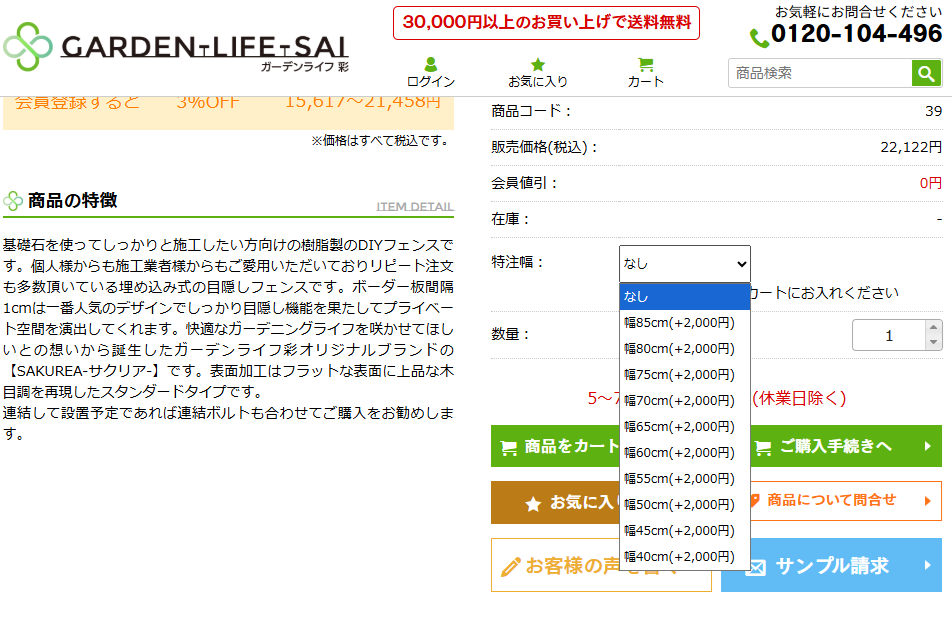Click the green magnifier search icon
The image size is (952, 632).
coord(926,74)
